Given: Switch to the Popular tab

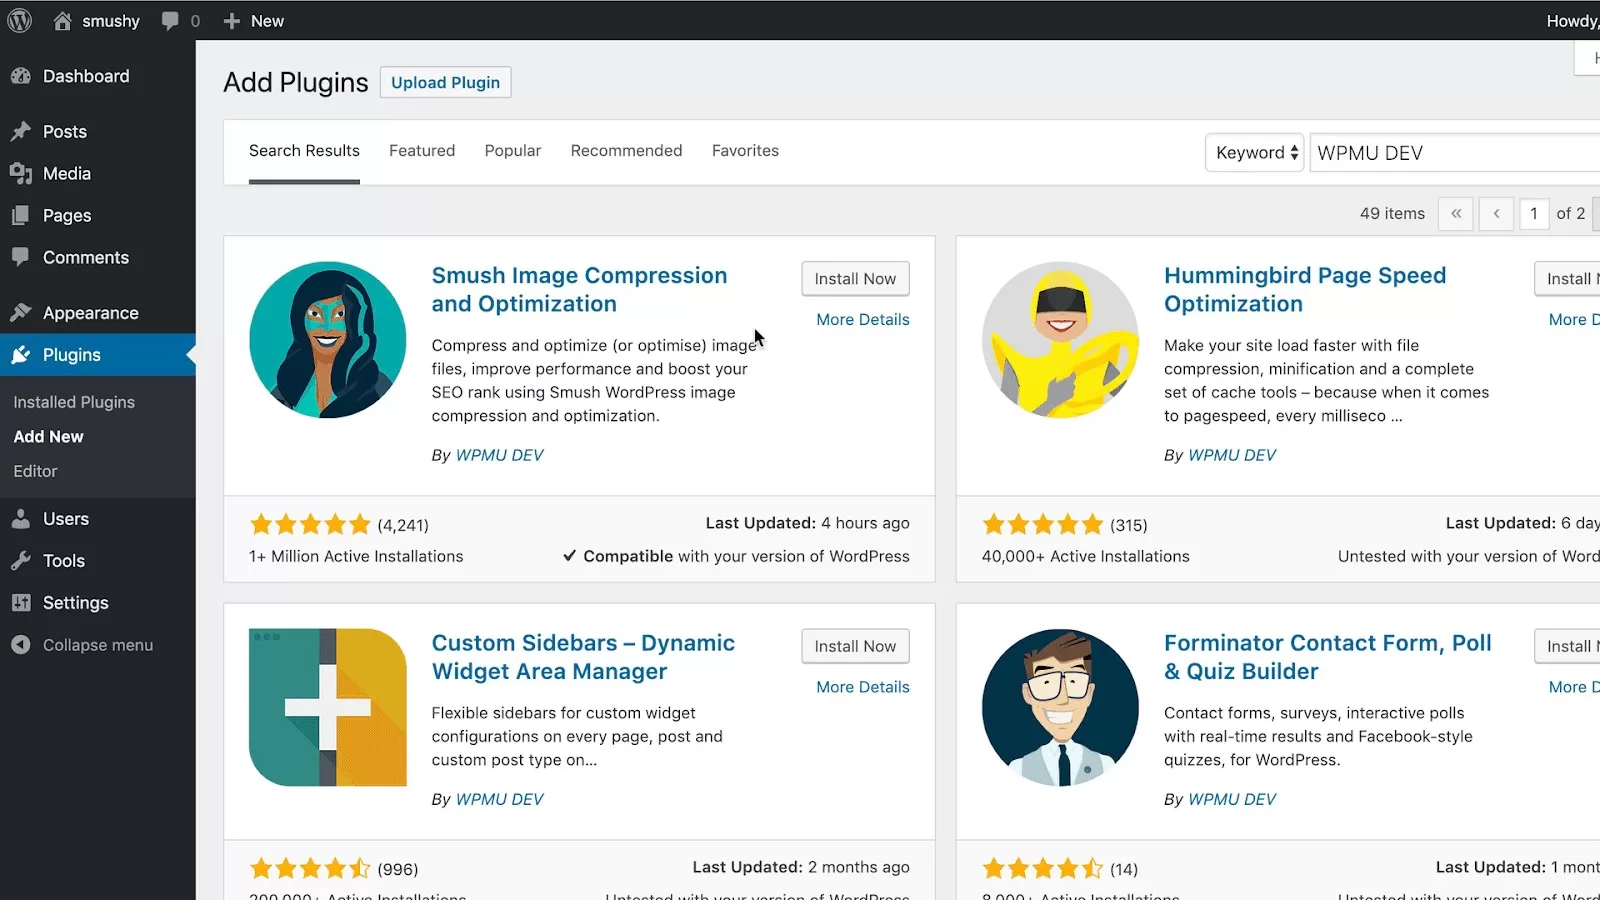Looking at the screenshot, I should click(x=512, y=151).
